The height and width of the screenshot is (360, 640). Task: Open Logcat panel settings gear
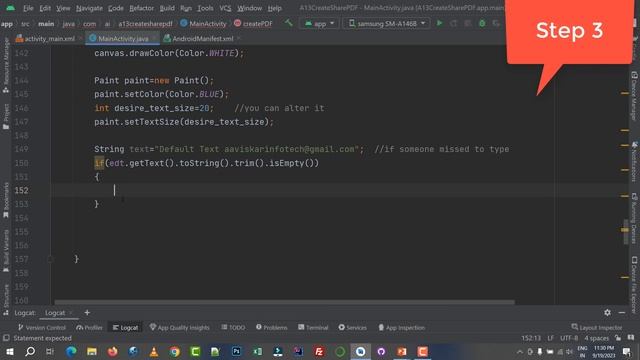[607, 313]
